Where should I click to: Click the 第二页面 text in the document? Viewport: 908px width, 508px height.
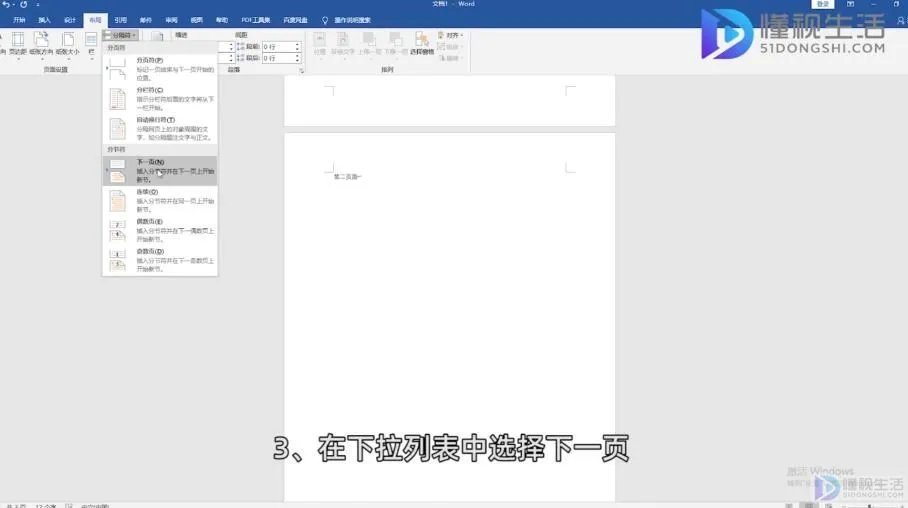pyautogui.click(x=347, y=177)
